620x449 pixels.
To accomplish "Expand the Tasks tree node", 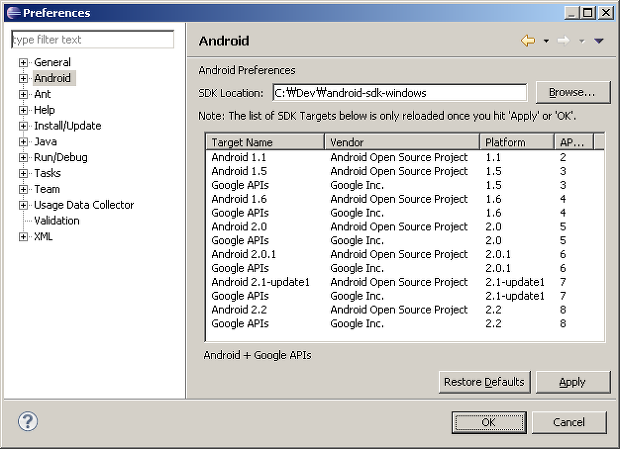I will tap(23, 173).
